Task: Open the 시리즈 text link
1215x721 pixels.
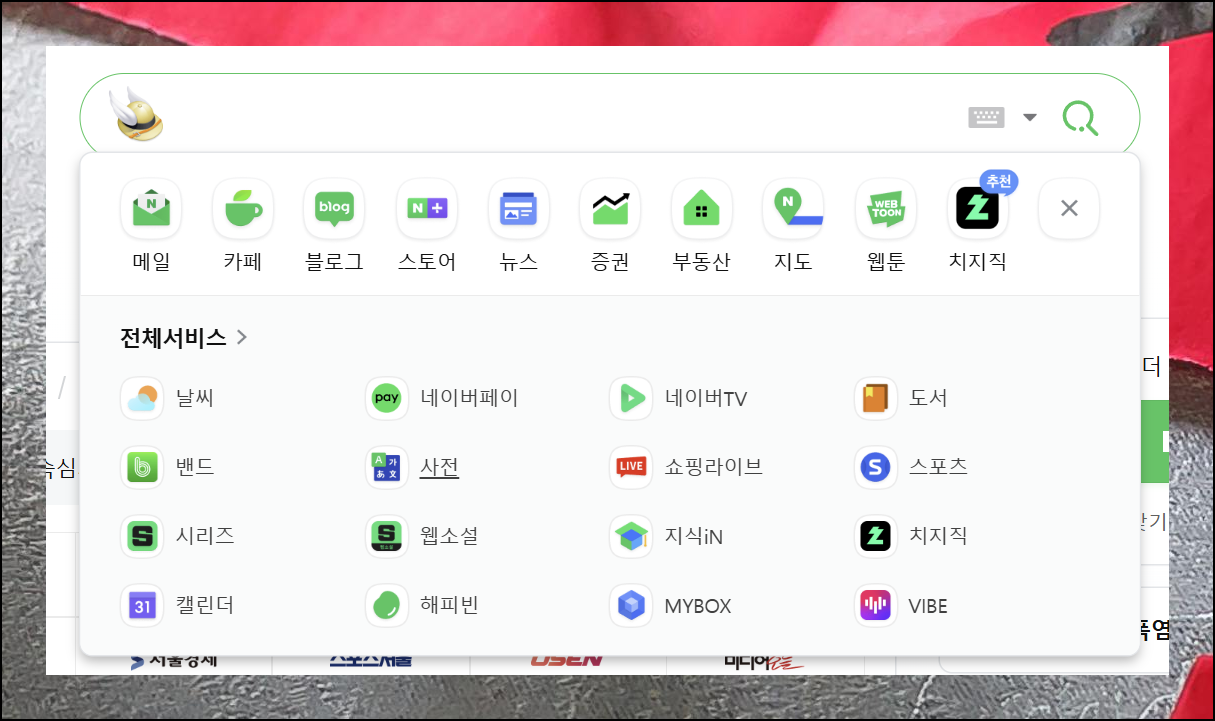Action: [x=205, y=536]
